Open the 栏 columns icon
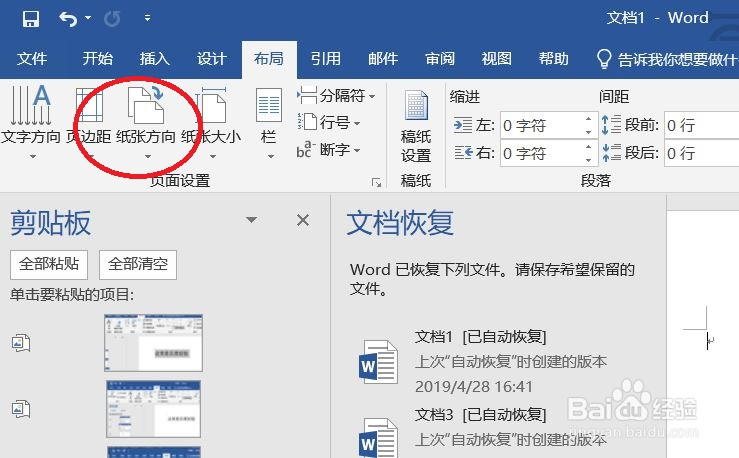739x458 pixels. click(x=269, y=105)
